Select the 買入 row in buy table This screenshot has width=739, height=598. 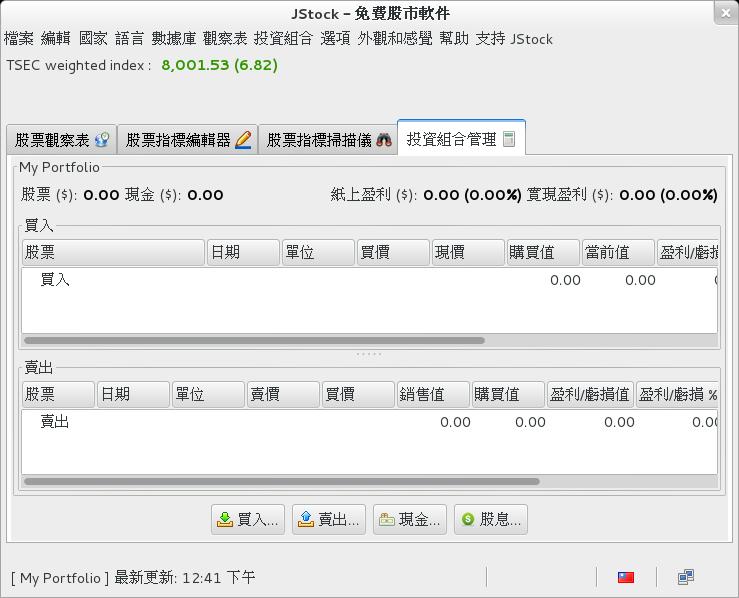370,280
